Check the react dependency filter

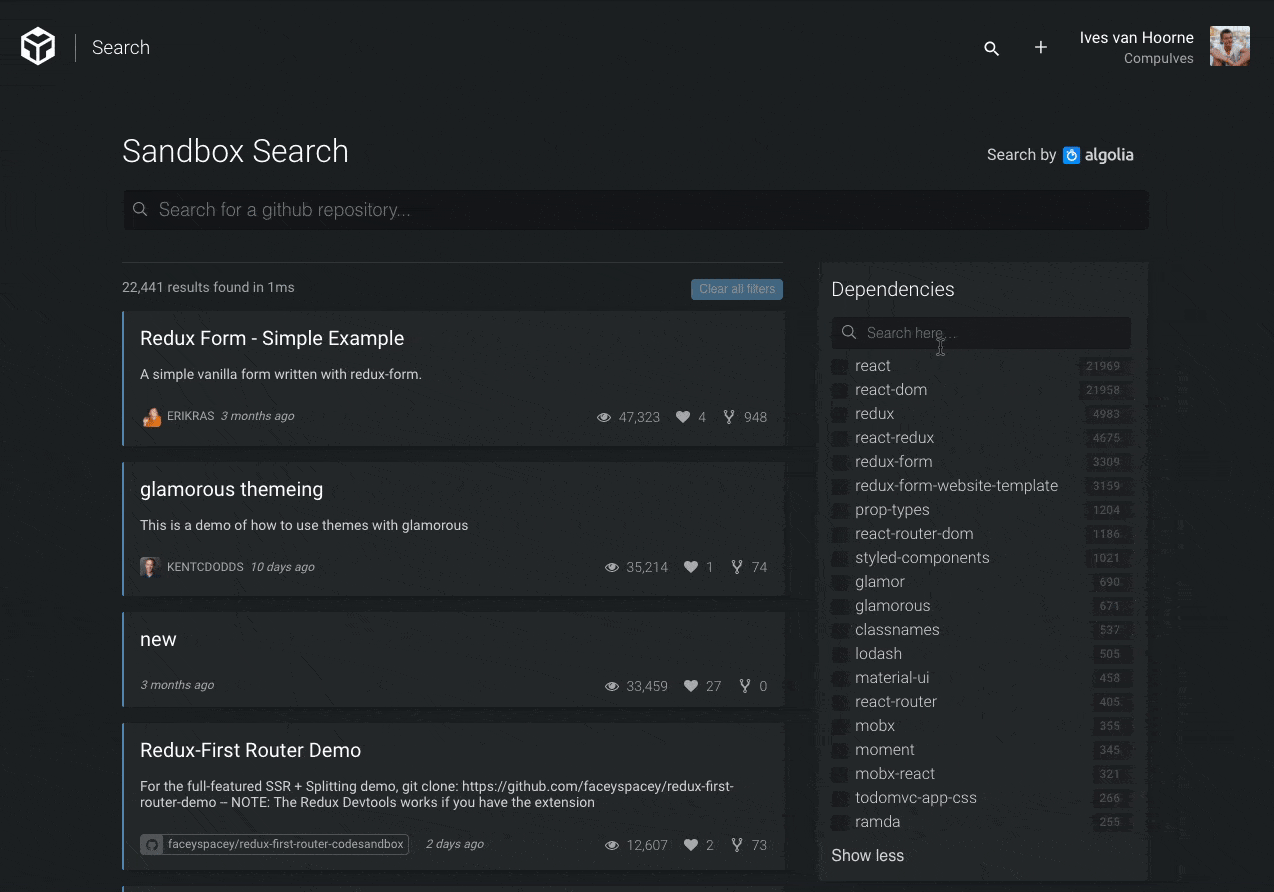coord(840,366)
